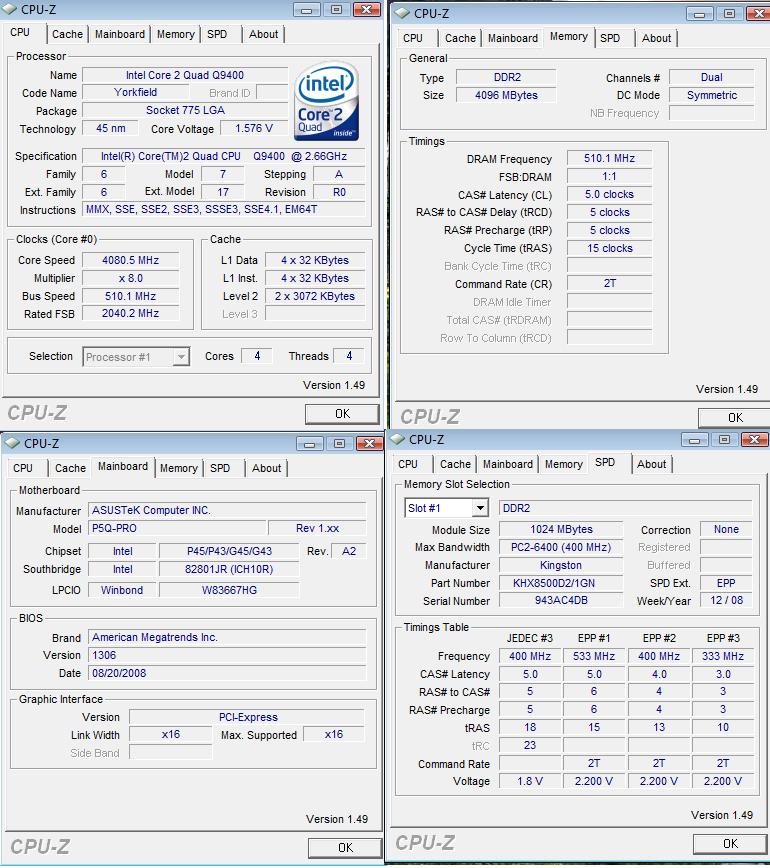
Task: Click the Instructions field listing MMX, SSE
Action: pos(224,209)
